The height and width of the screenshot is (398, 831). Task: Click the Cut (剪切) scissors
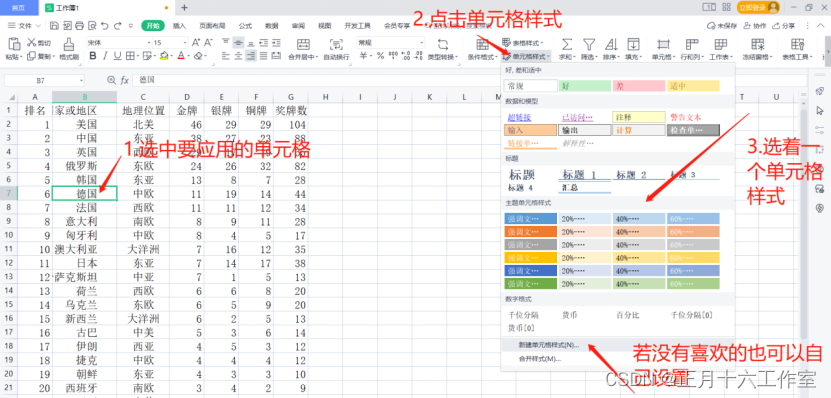(x=32, y=42)
